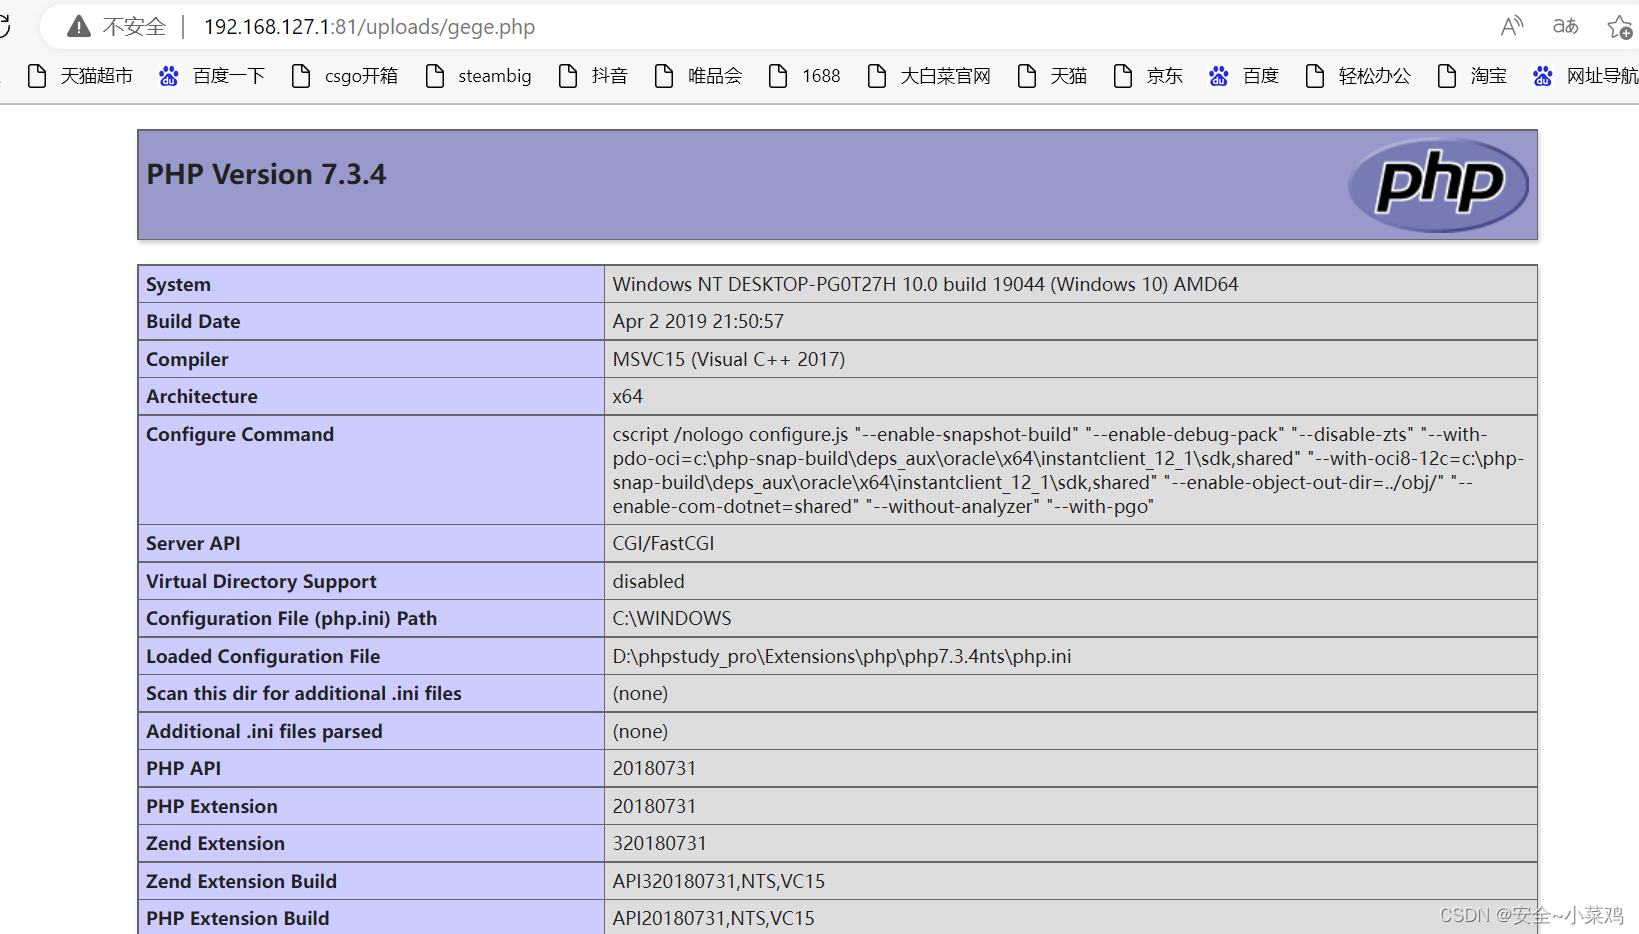Click the page icon beside 大白菜官网

pos(877,76)
